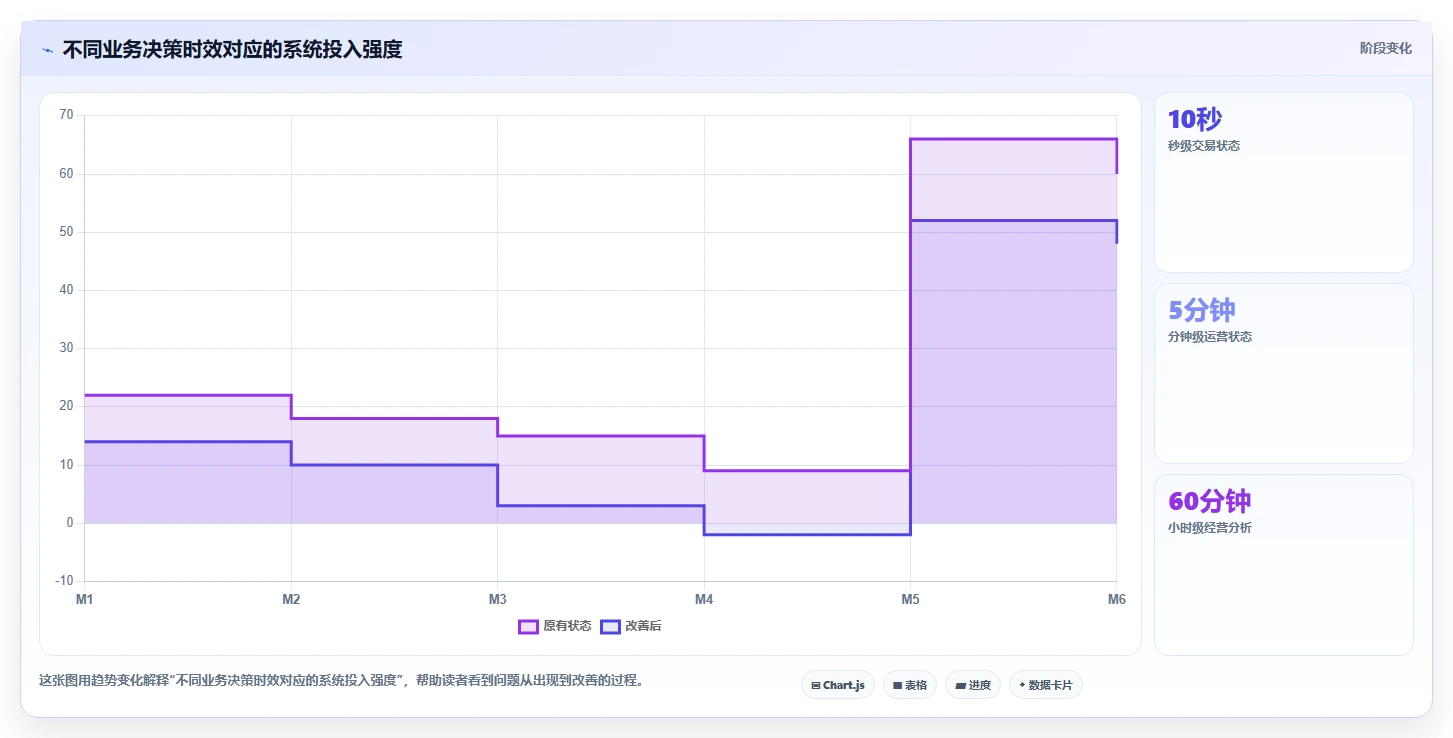
Task: Click the table icon in 表格 tag
Action: [x=898, y=686]
